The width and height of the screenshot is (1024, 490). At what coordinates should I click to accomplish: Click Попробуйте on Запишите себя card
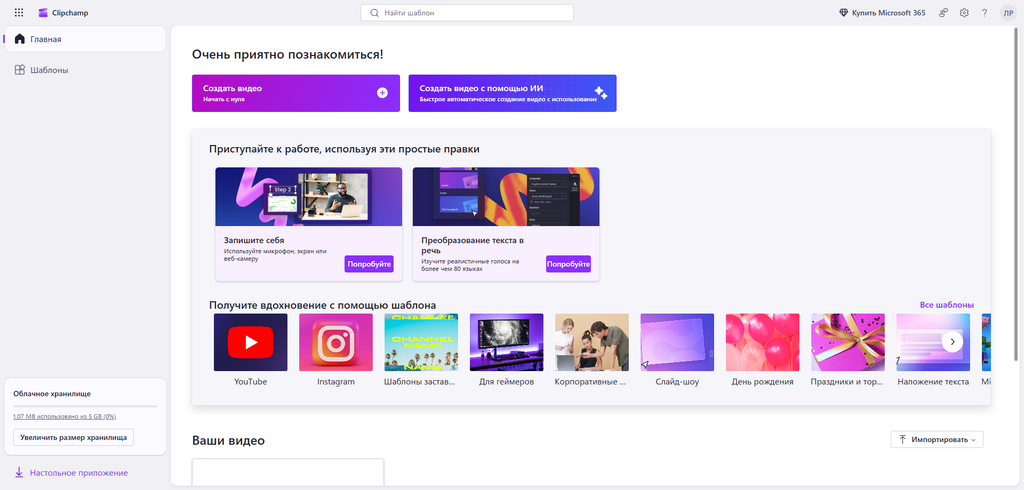click(x=369, y=264)
